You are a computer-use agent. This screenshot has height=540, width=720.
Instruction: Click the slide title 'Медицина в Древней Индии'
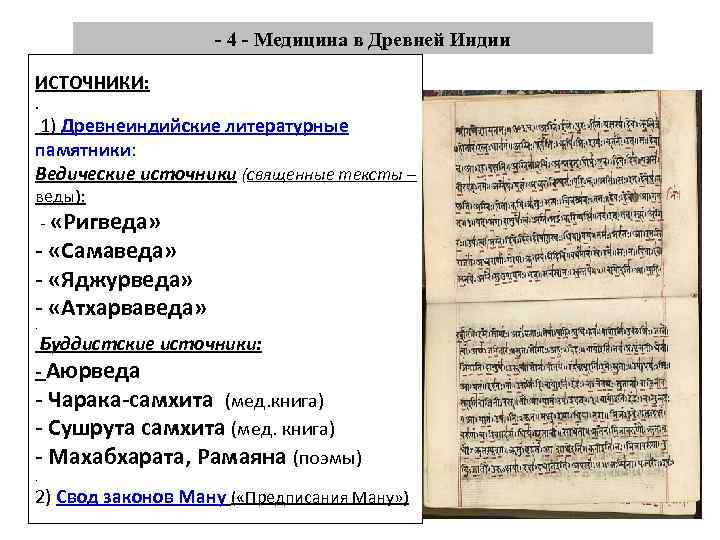click(382, 40)
